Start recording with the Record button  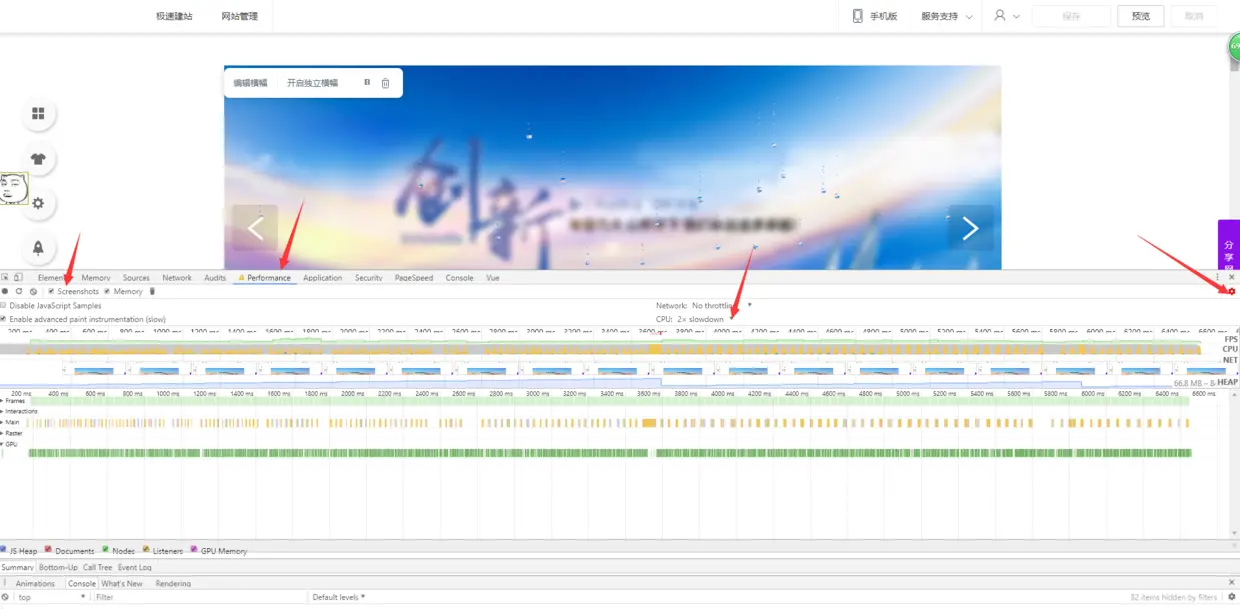[x=5, y=291]
